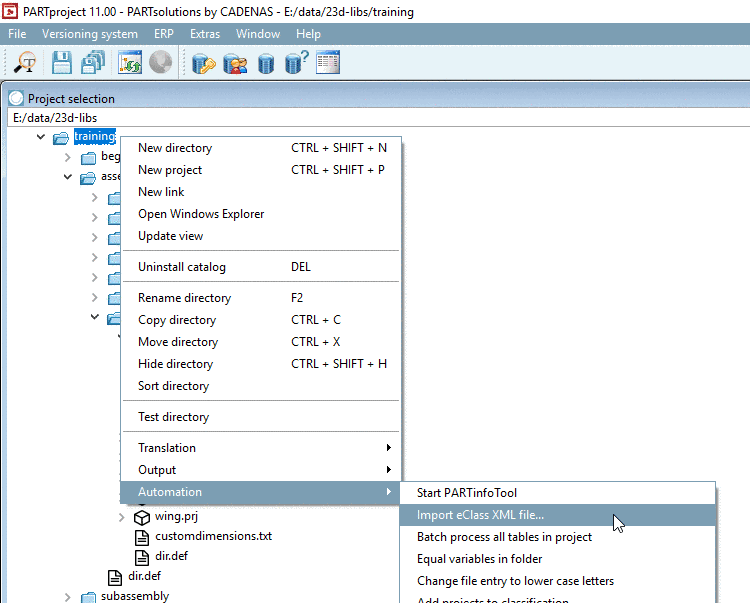Click the customdimensions.txt file icon
The width and height of the screenshot is (750, 603).
pos(142,537)
